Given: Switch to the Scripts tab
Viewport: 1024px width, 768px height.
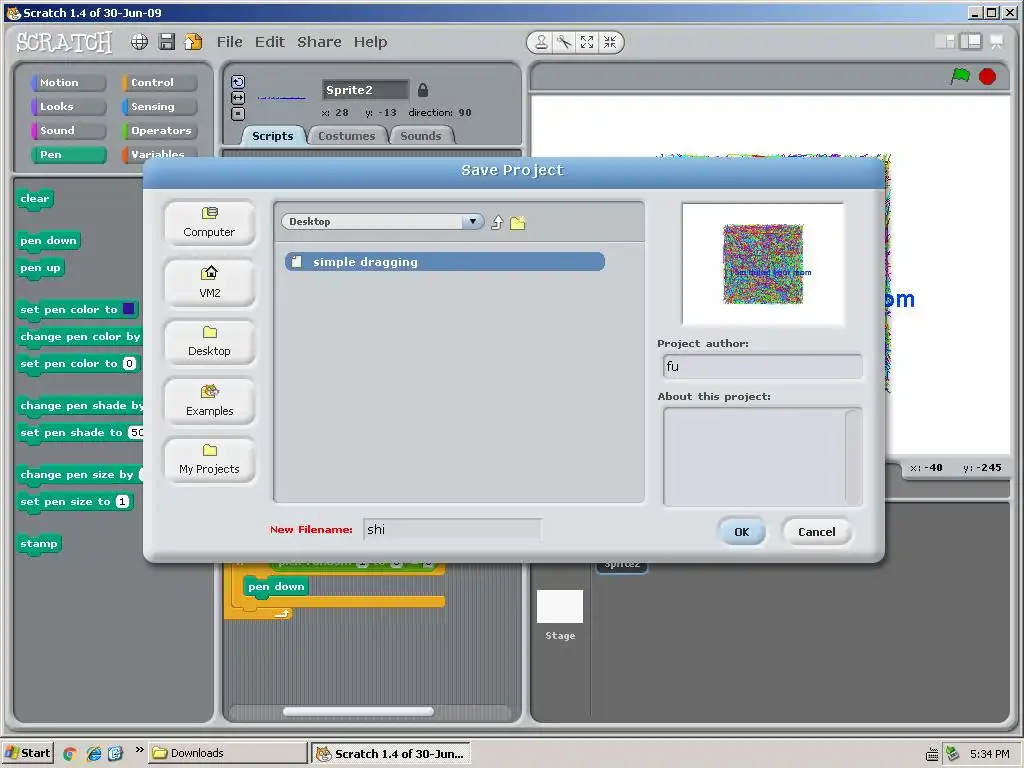Looking at the screenshot, I should [x=273, y=136].
